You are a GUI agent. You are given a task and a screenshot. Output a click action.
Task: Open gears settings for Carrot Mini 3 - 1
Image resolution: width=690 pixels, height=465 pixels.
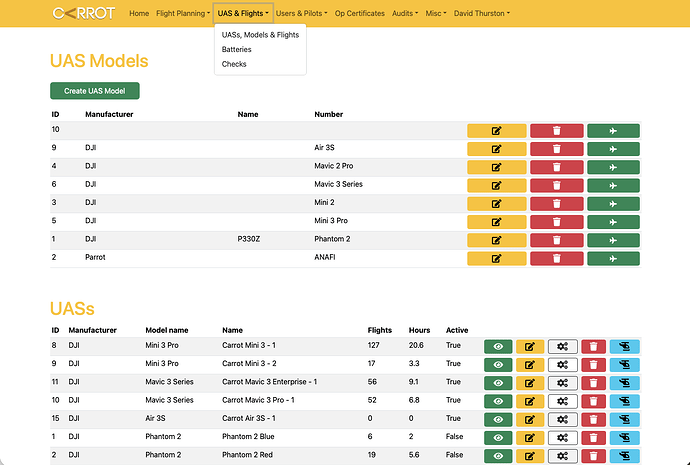click(x=562, y=347)
